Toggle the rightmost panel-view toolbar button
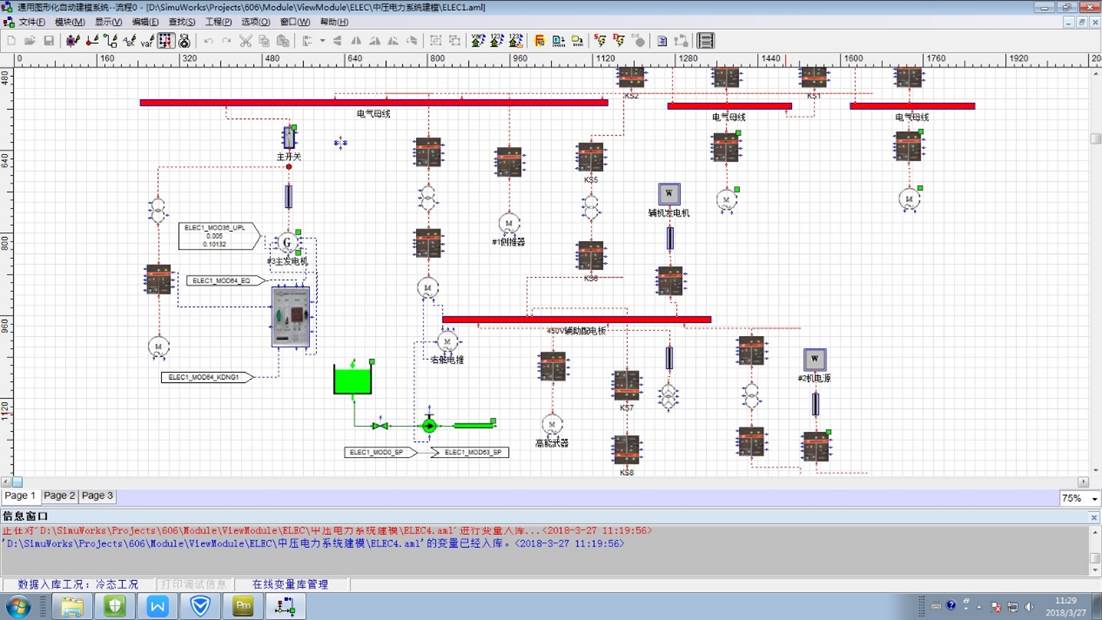 click(x=706, y=41)
